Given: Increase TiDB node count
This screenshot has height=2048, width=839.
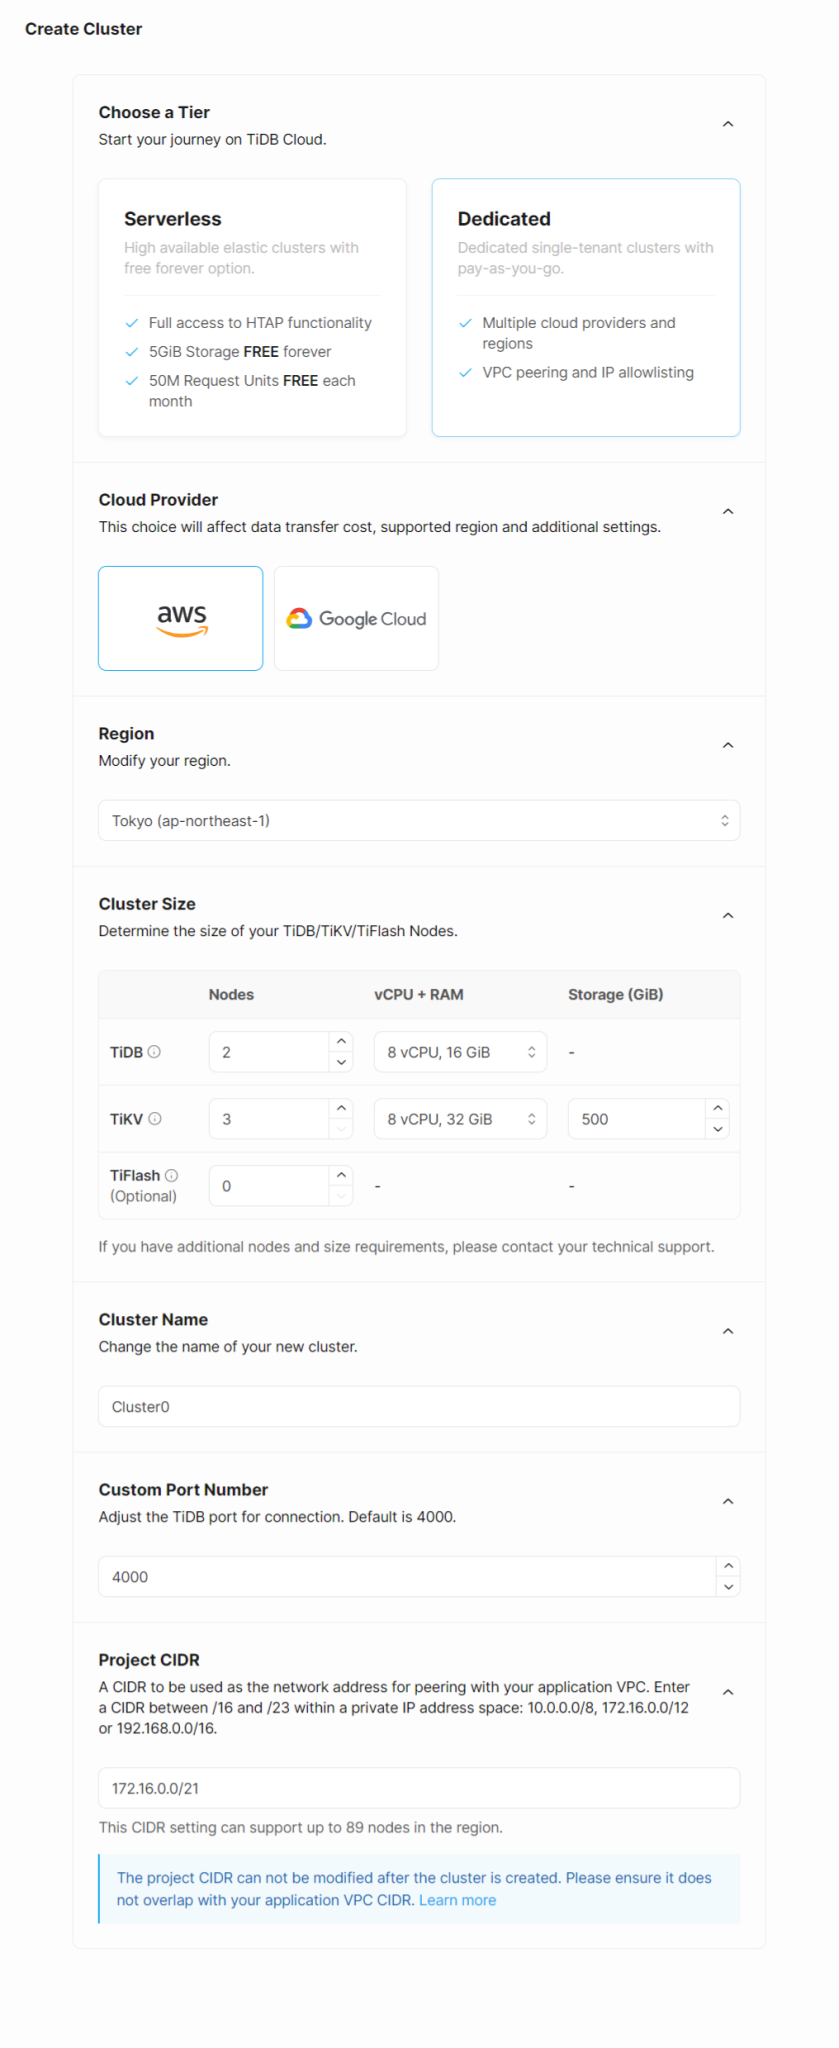Looking at the screenshot, I should [x=341, y=1041].
